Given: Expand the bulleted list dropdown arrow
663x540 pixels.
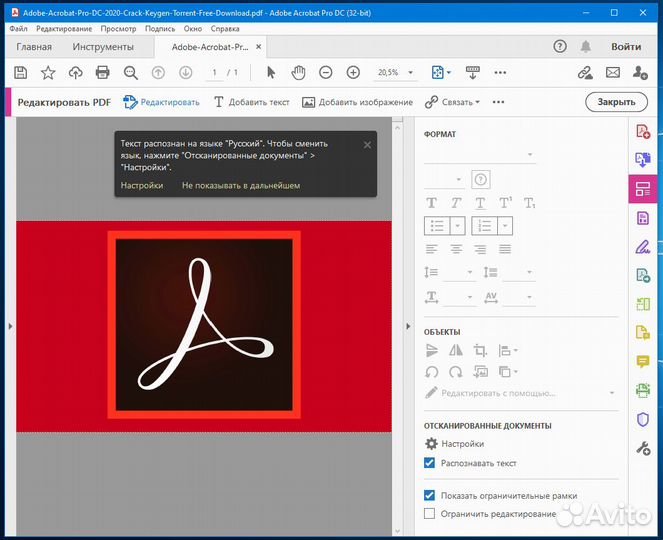Looking at the screenshot, I should click(458, 226).
